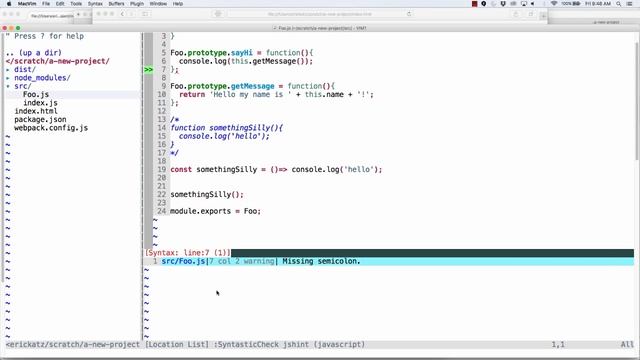This screenshot has width=640, height=360.
Task: Click the commented function somethingSilly() line
Action: pyautogui.click(x=227, y=128)
